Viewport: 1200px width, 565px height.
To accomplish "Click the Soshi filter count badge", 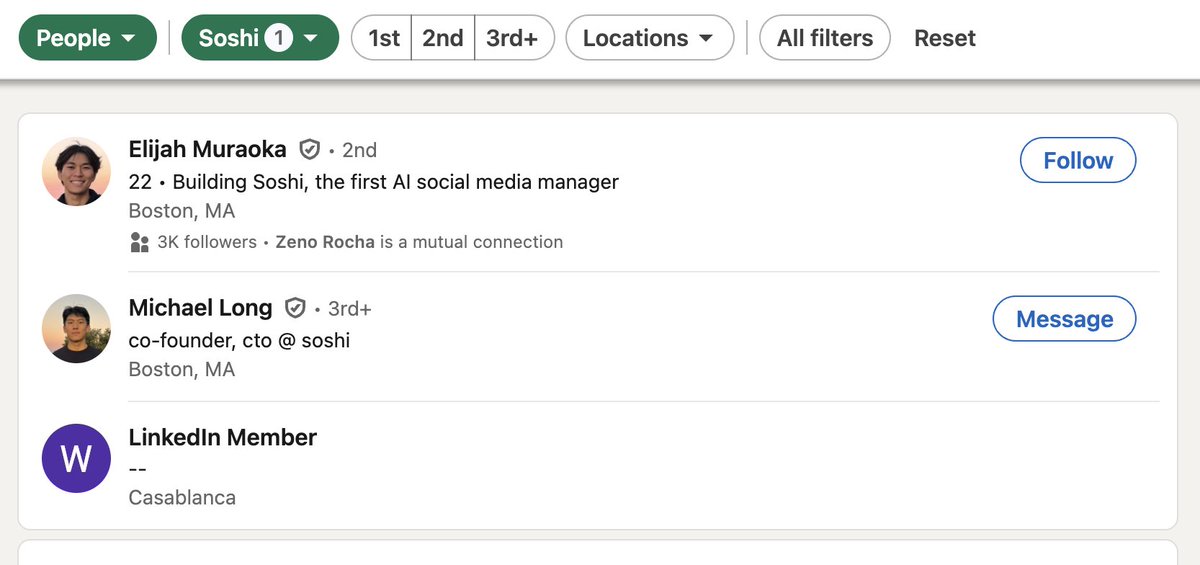I will point(278,38).
